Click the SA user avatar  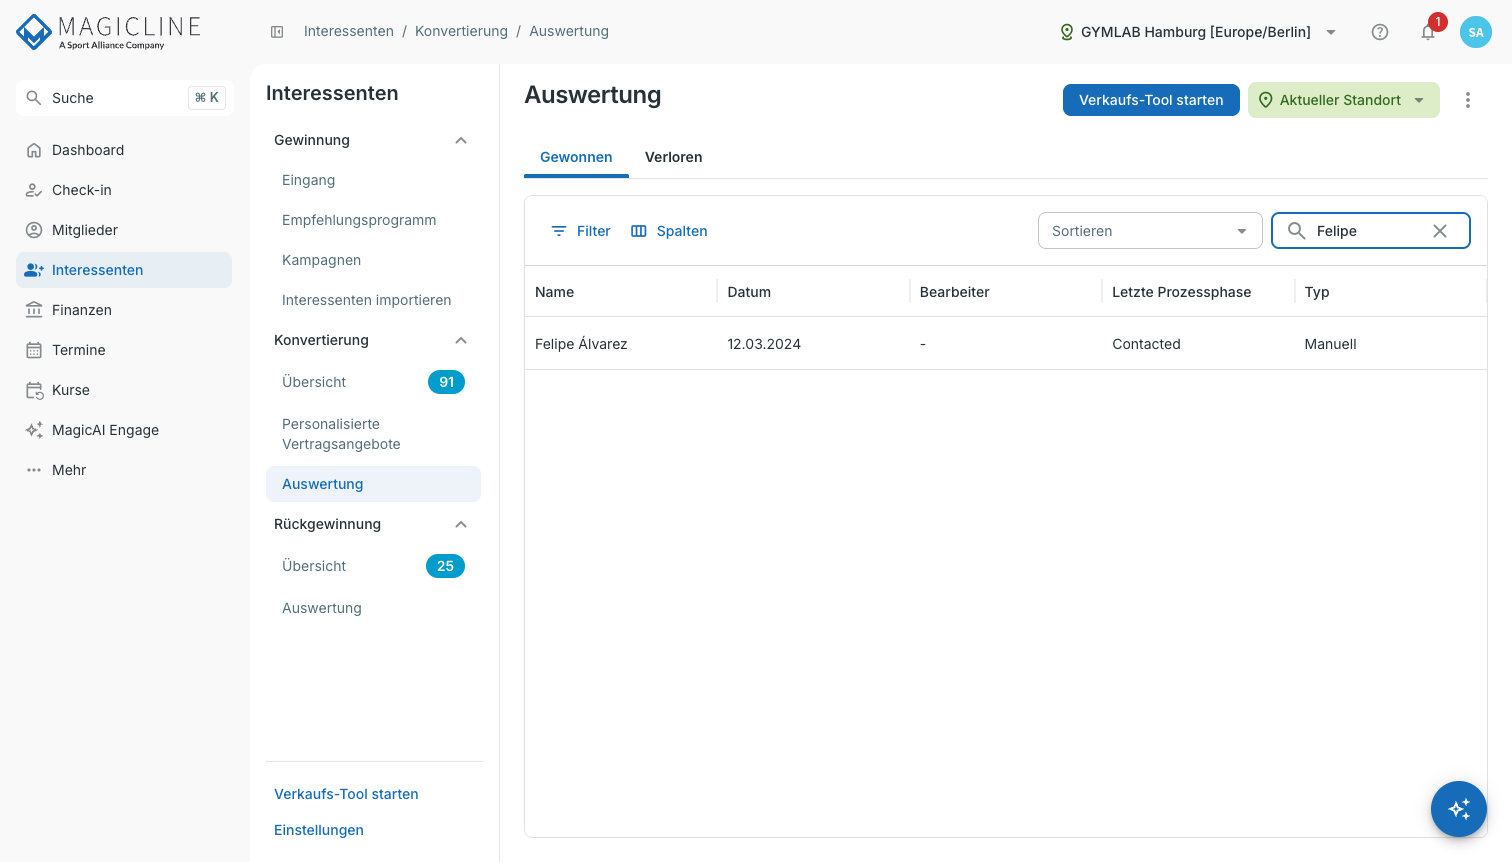(1476, 32)
